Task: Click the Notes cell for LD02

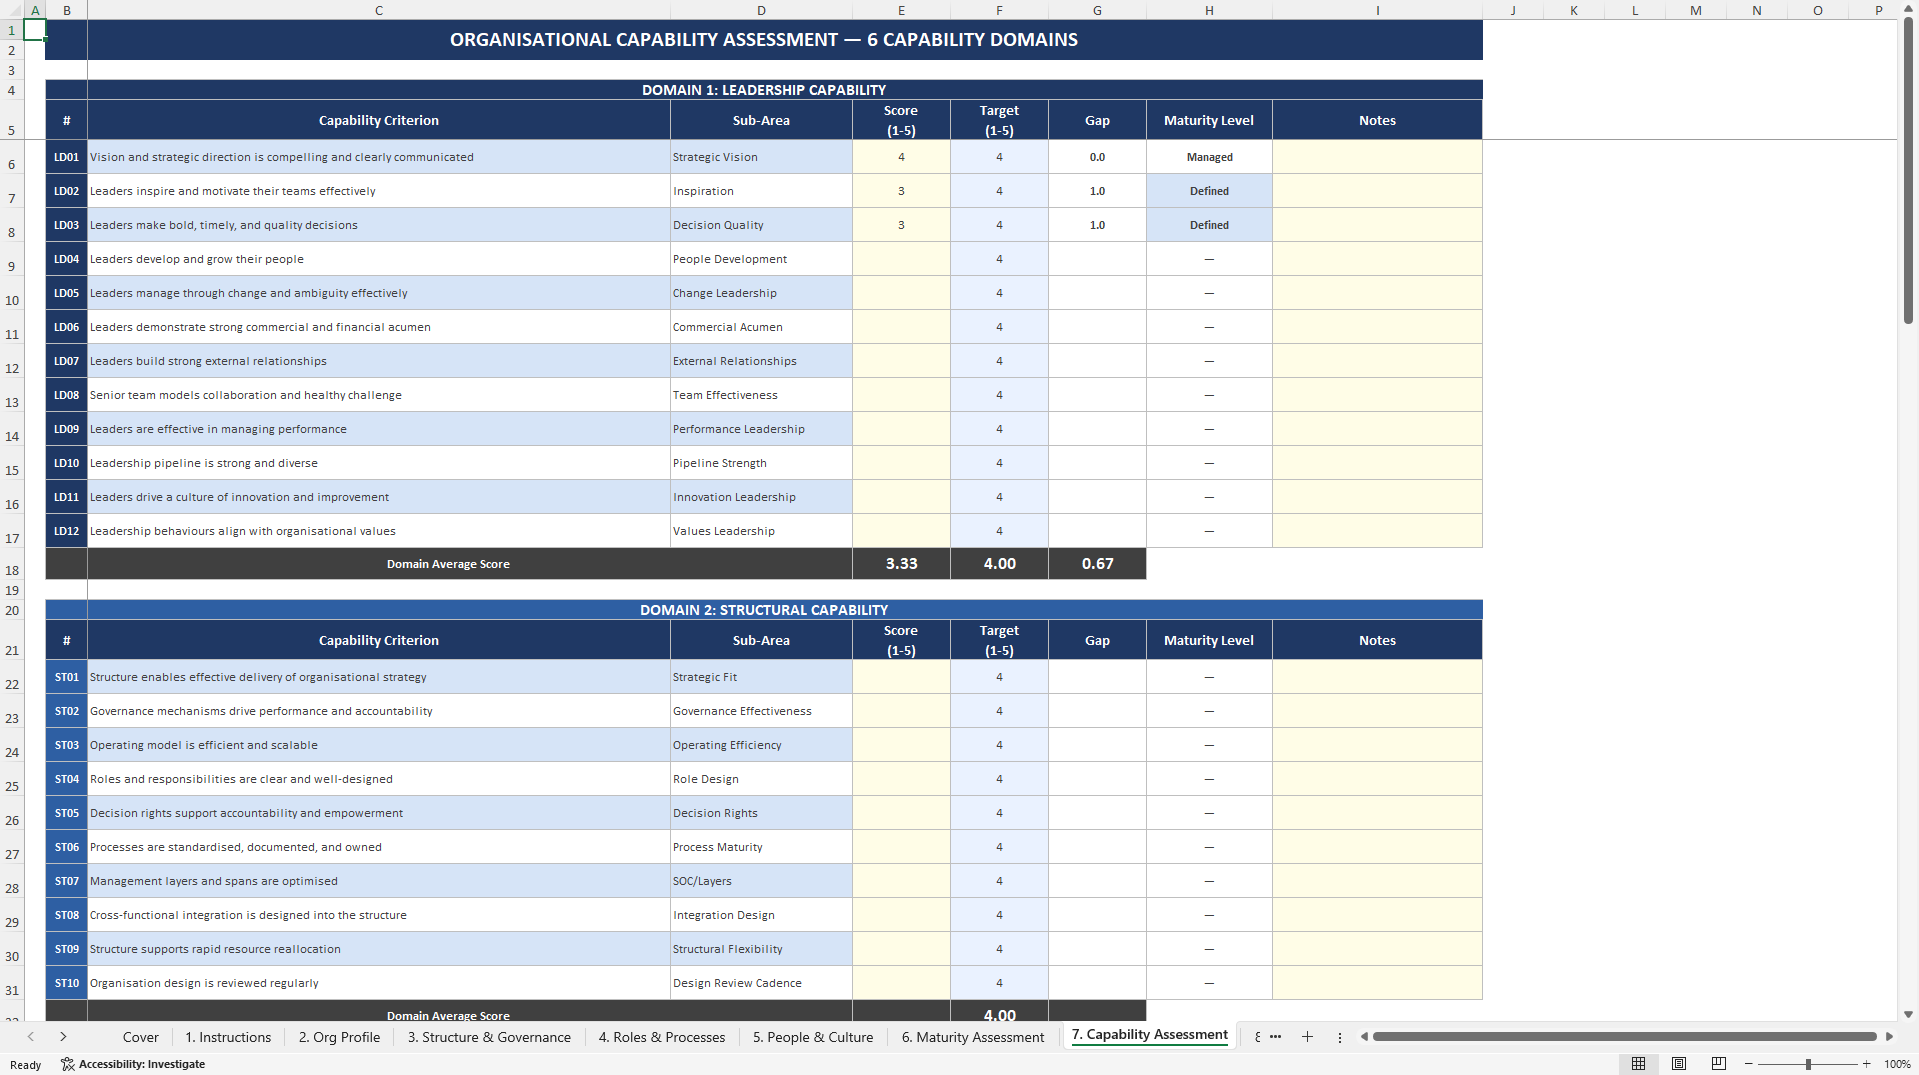Action: pyautogui.click(x=1377, y=191)
